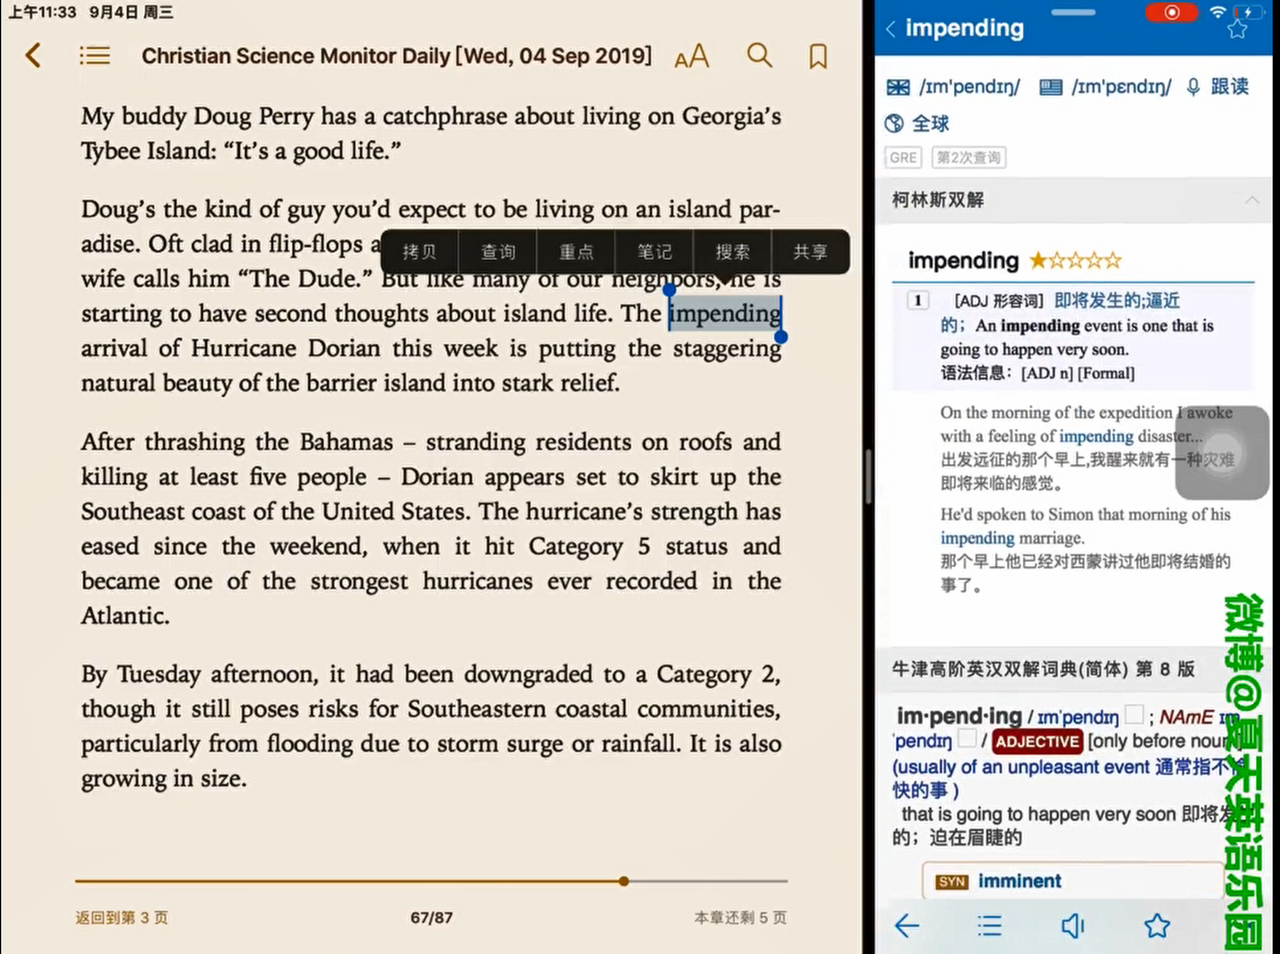Image resolution: width=1280 pixels, height=954 pixels.
Task: Tap the screen recording indicator
Action: pos(1172,12)
